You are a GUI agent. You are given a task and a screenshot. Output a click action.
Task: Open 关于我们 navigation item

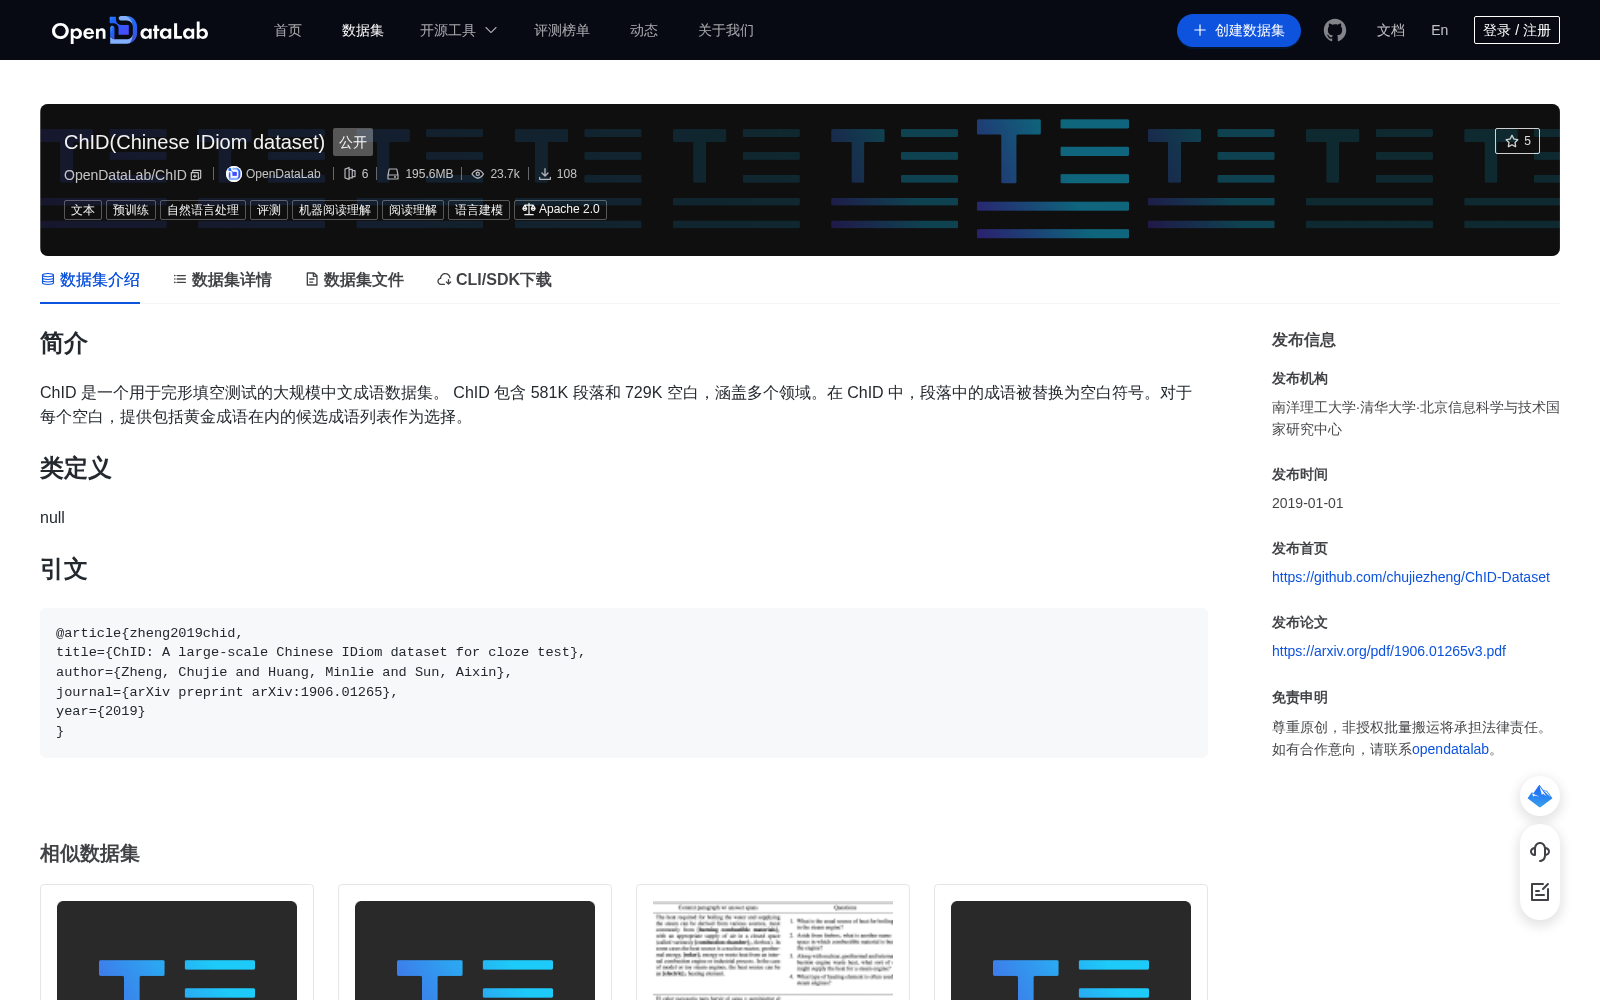tap(726, 30)
